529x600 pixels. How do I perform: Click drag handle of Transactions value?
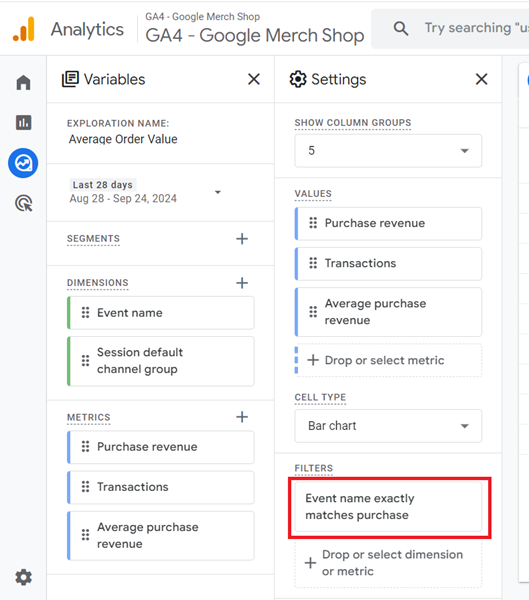point(313,263)
